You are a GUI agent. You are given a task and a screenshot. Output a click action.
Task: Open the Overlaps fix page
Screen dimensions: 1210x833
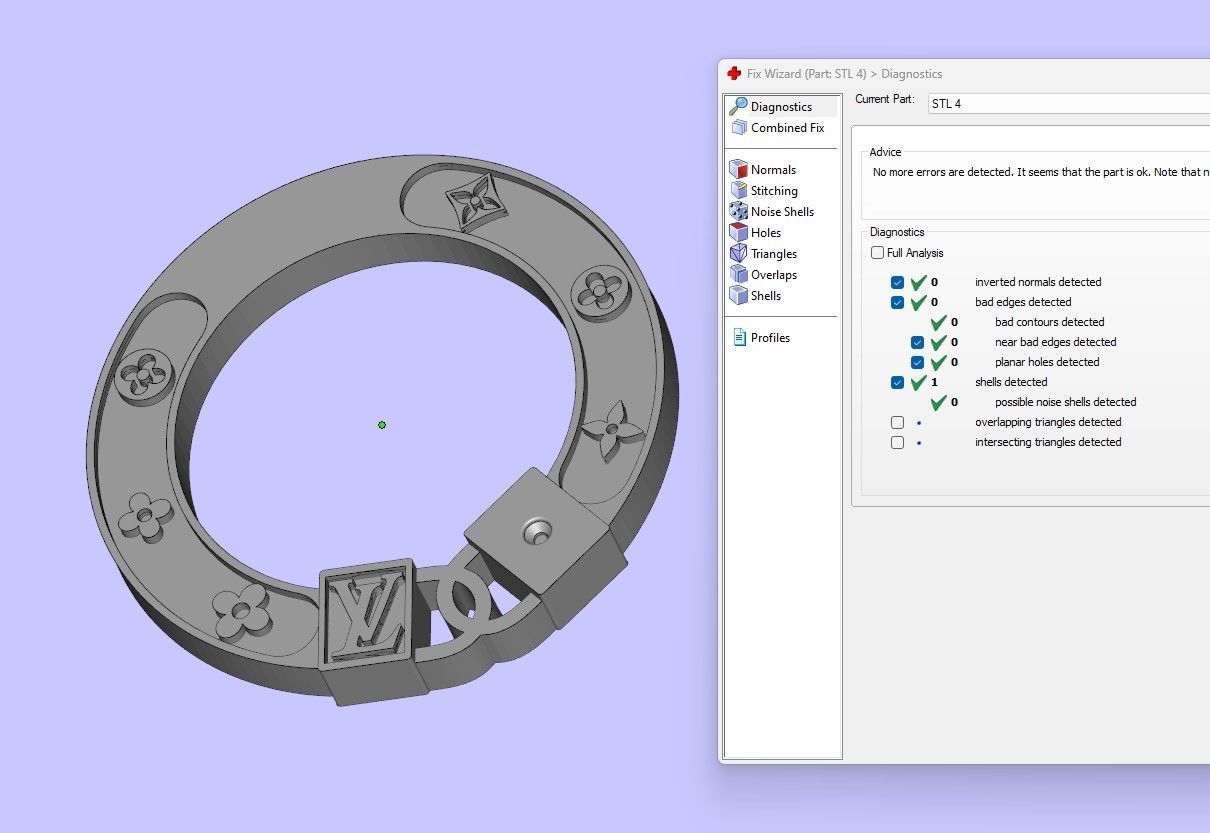pos(774,275)
